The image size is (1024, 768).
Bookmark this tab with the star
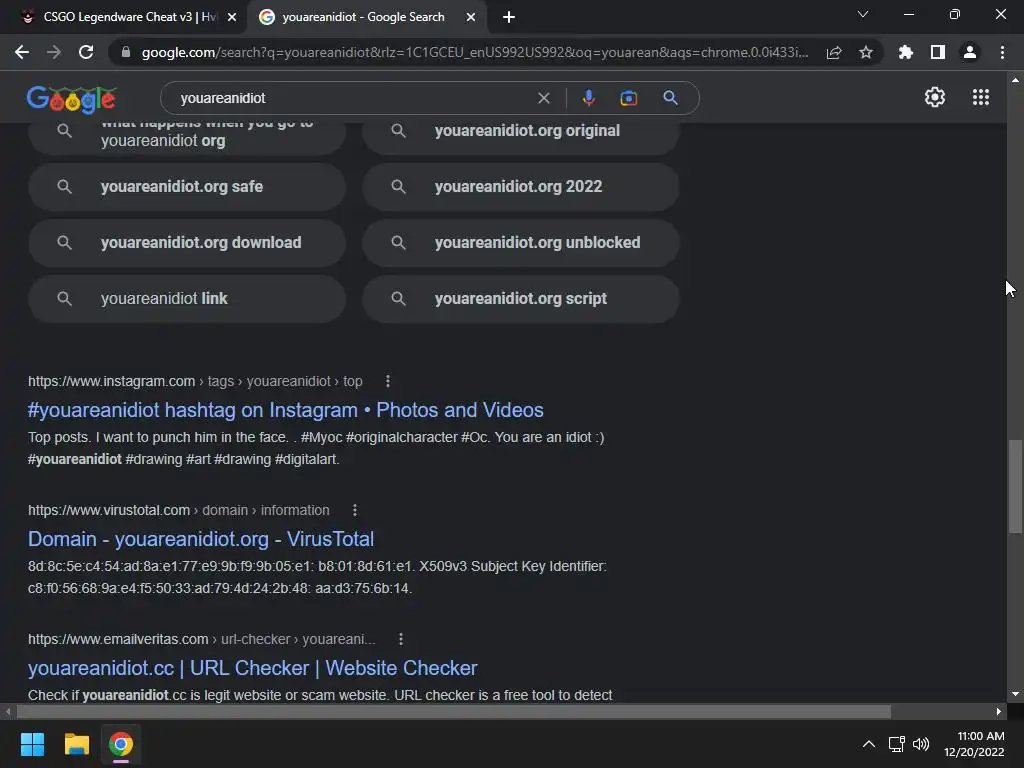coord(866,52)
